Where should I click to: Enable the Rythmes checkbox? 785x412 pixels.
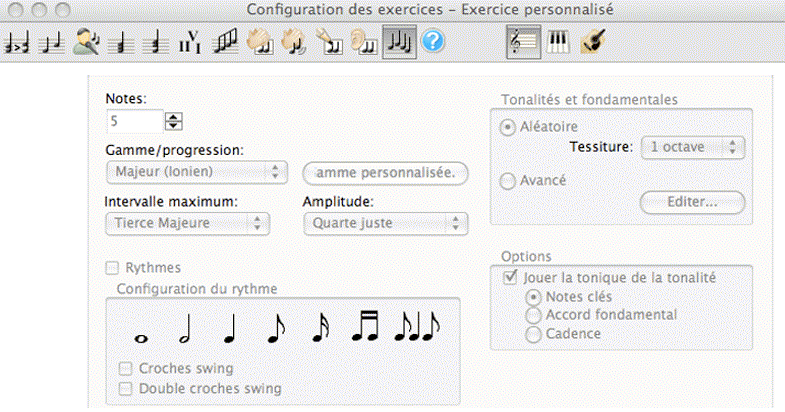point(112,268)
